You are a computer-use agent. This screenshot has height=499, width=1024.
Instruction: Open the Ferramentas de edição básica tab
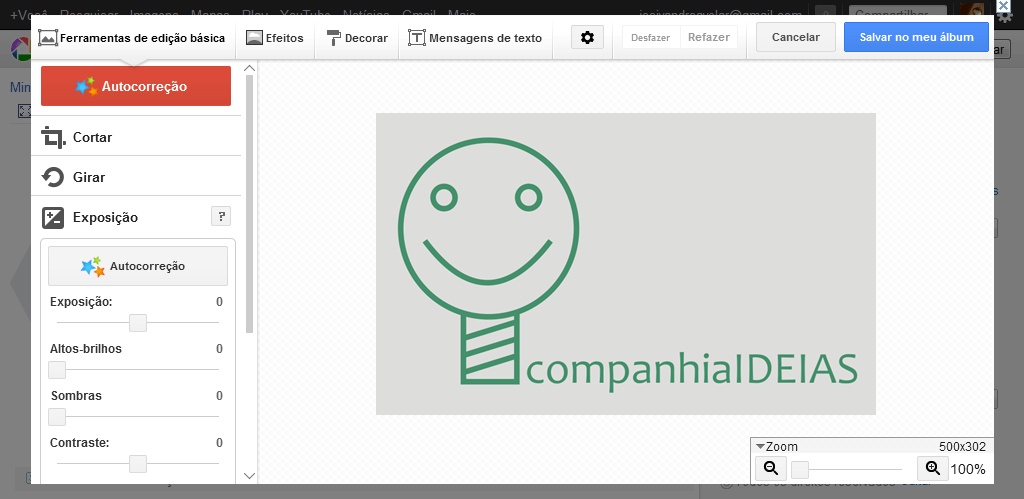(132, 38)
